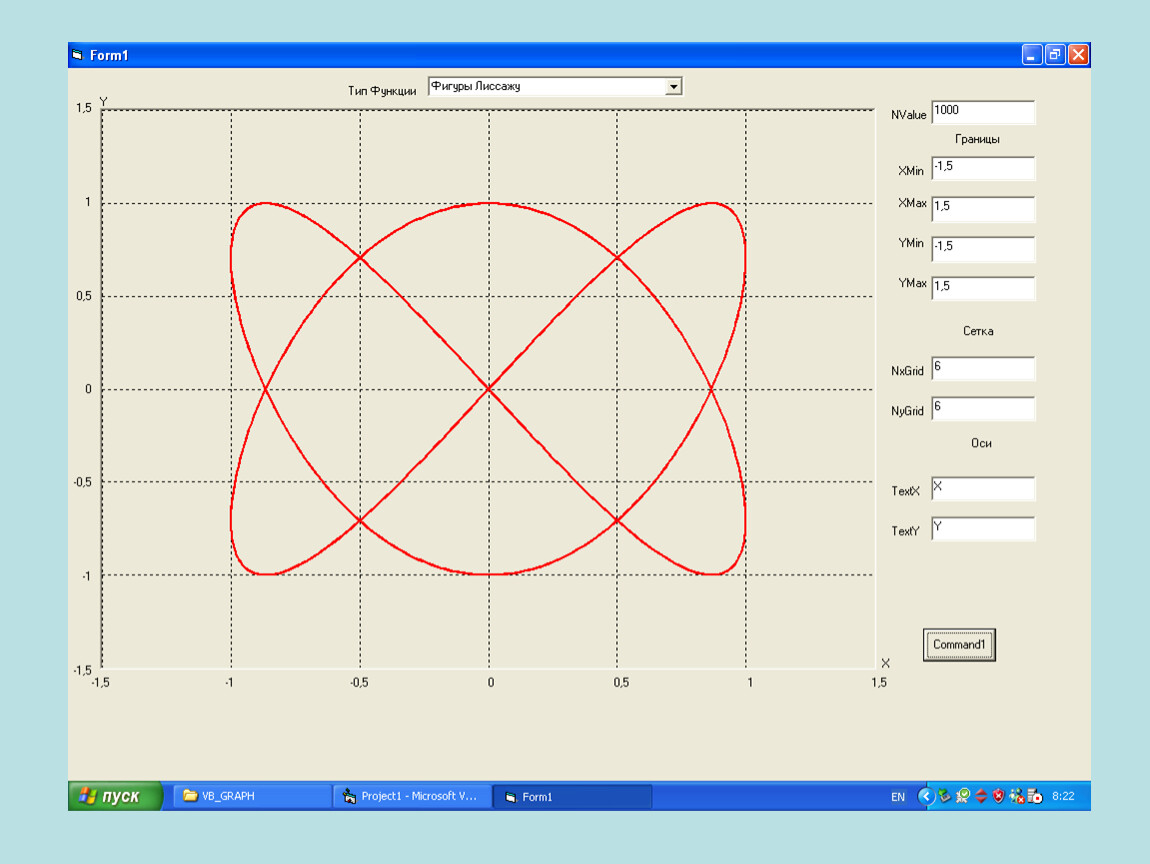Click the YMax label text
Viewport: 1150px width, 864px height.
click(912, 283)
